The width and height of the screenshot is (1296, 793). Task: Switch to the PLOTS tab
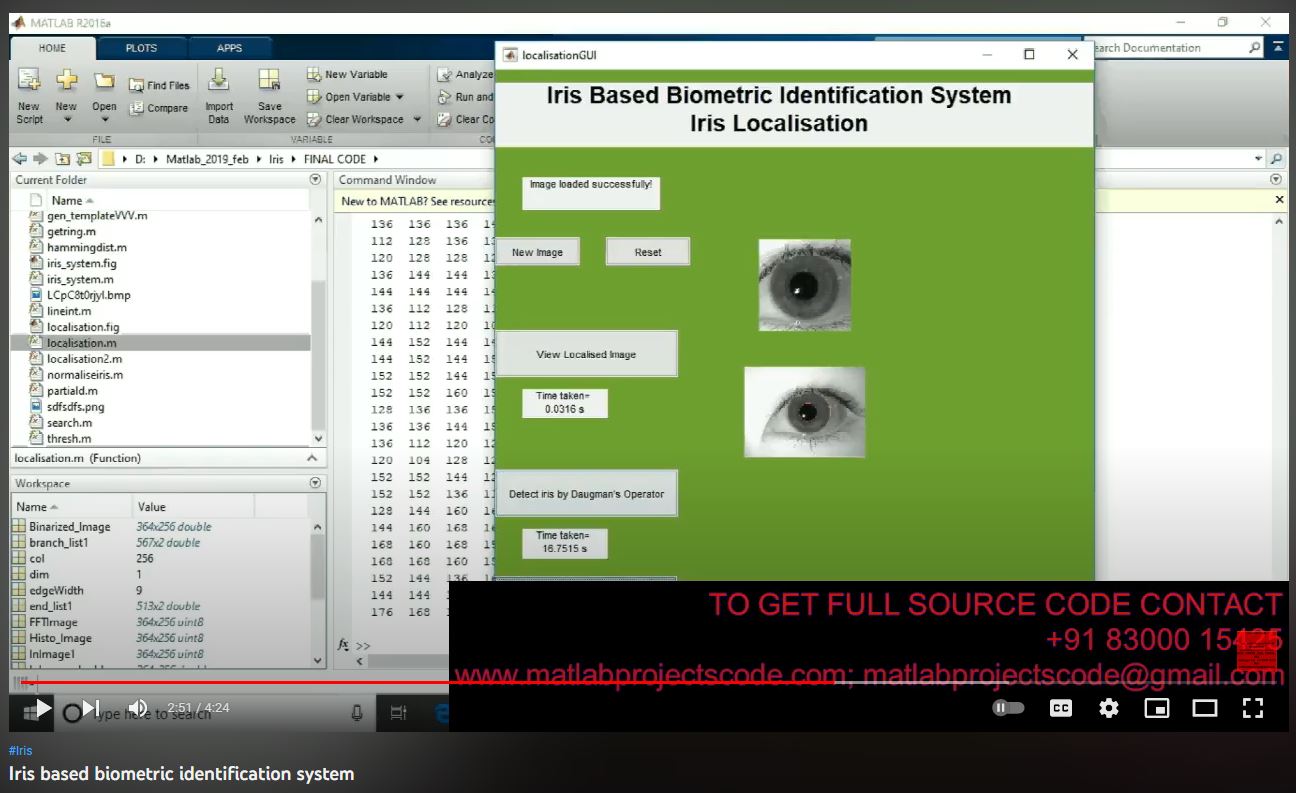click(x=141, y=48)
